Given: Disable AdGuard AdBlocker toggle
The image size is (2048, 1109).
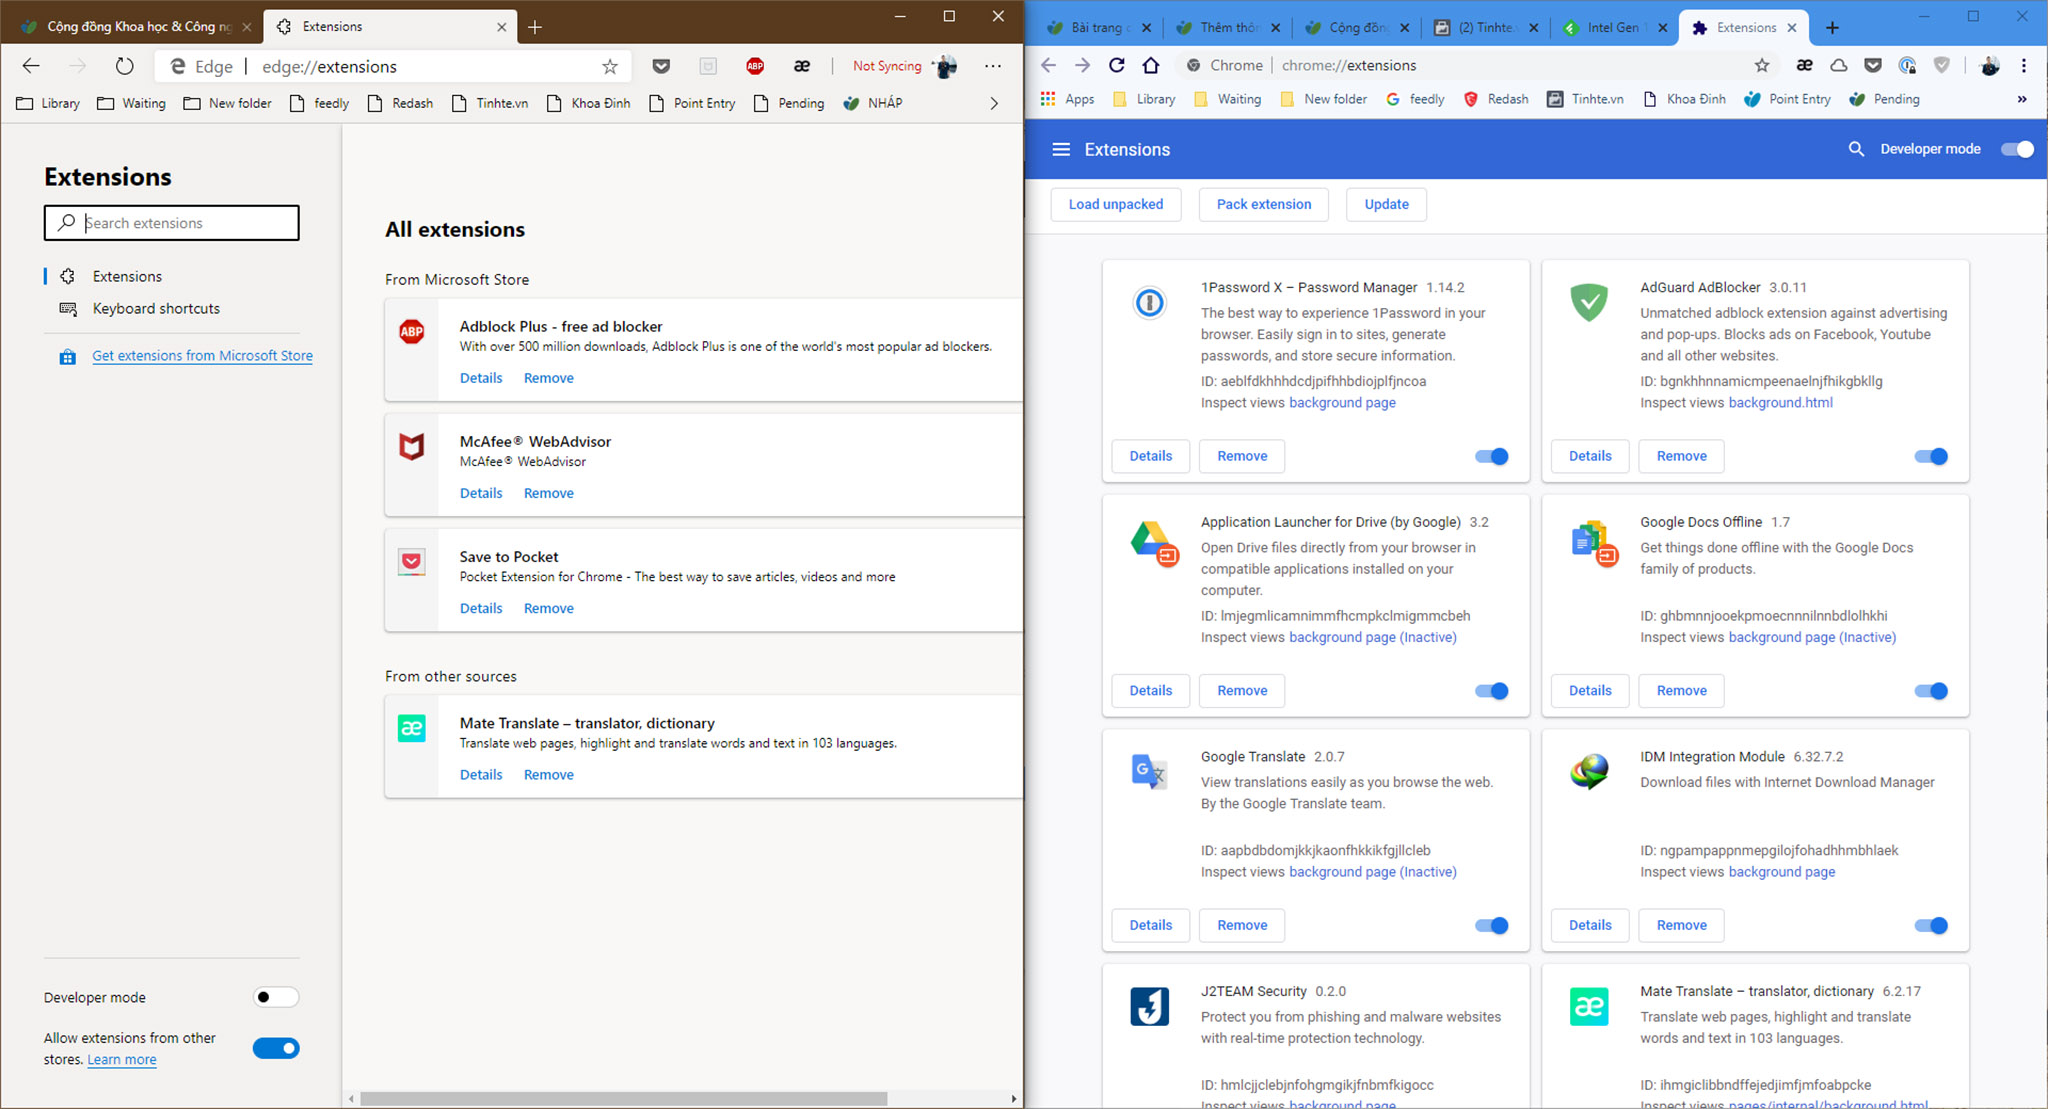Looking at the screenshot, I should (1931, 456).
